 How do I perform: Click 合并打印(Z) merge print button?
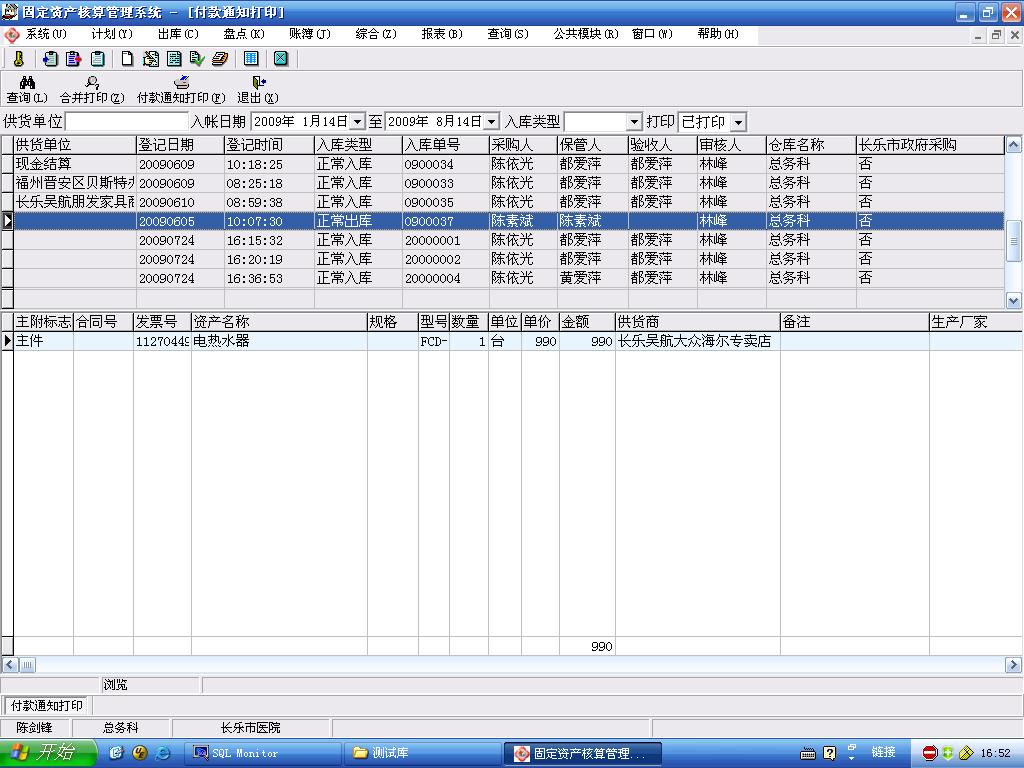click(x=92, y=90)
